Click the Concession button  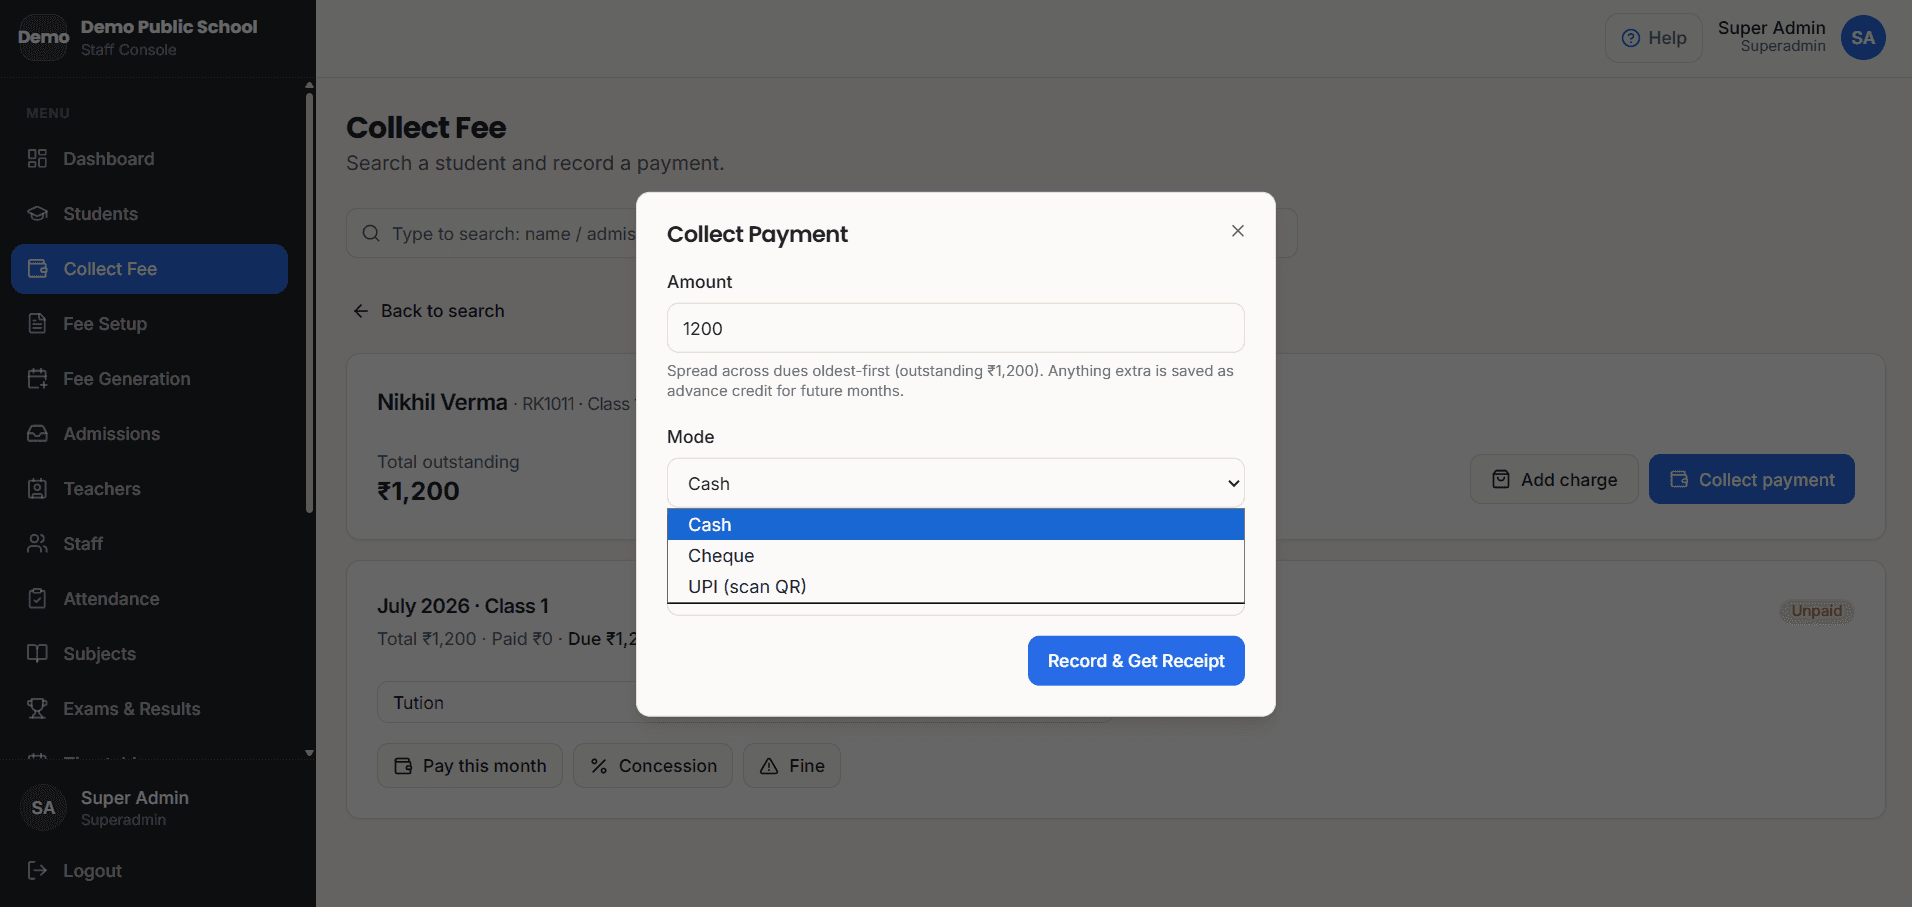(653, 766)
